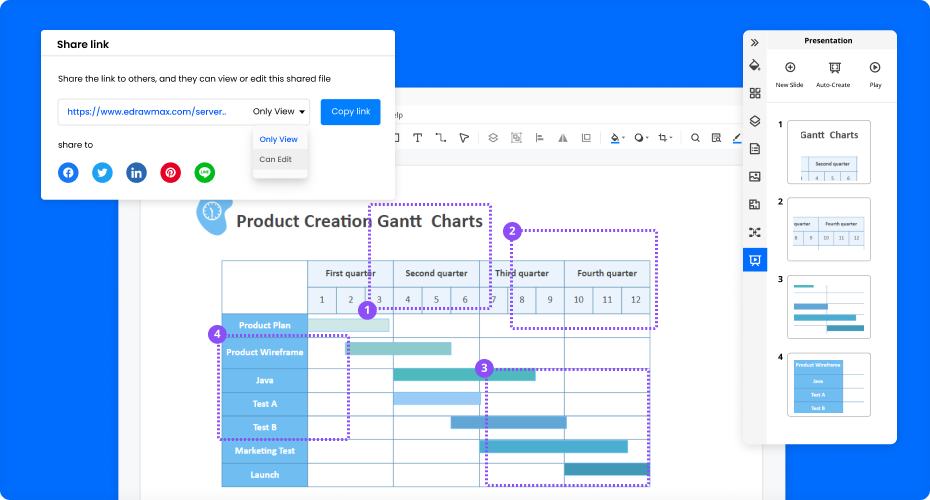The width and height of the screenshot is (930, 500).
Task: Share the link on LinkedIn
Action: [x=136, y=172]
